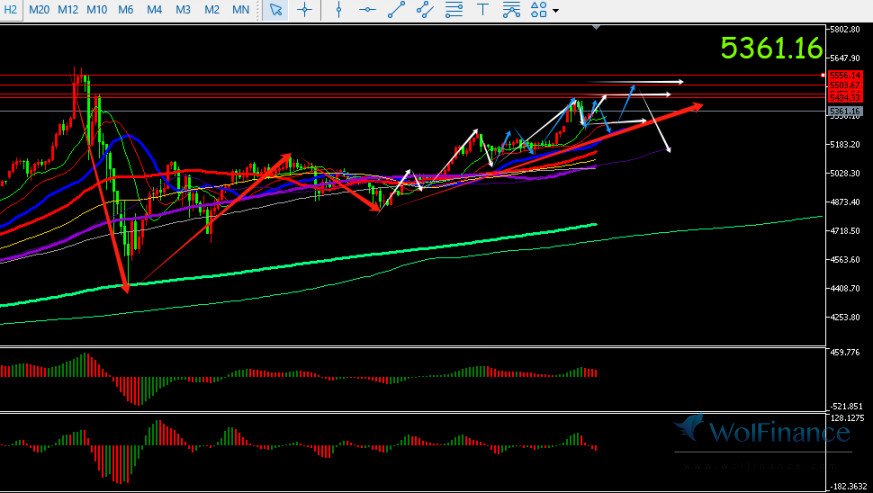Image resolution: width=873 pixels, height=493 pixels.
Task: Select the Fibonacci retracement tool
Action: 454,10
